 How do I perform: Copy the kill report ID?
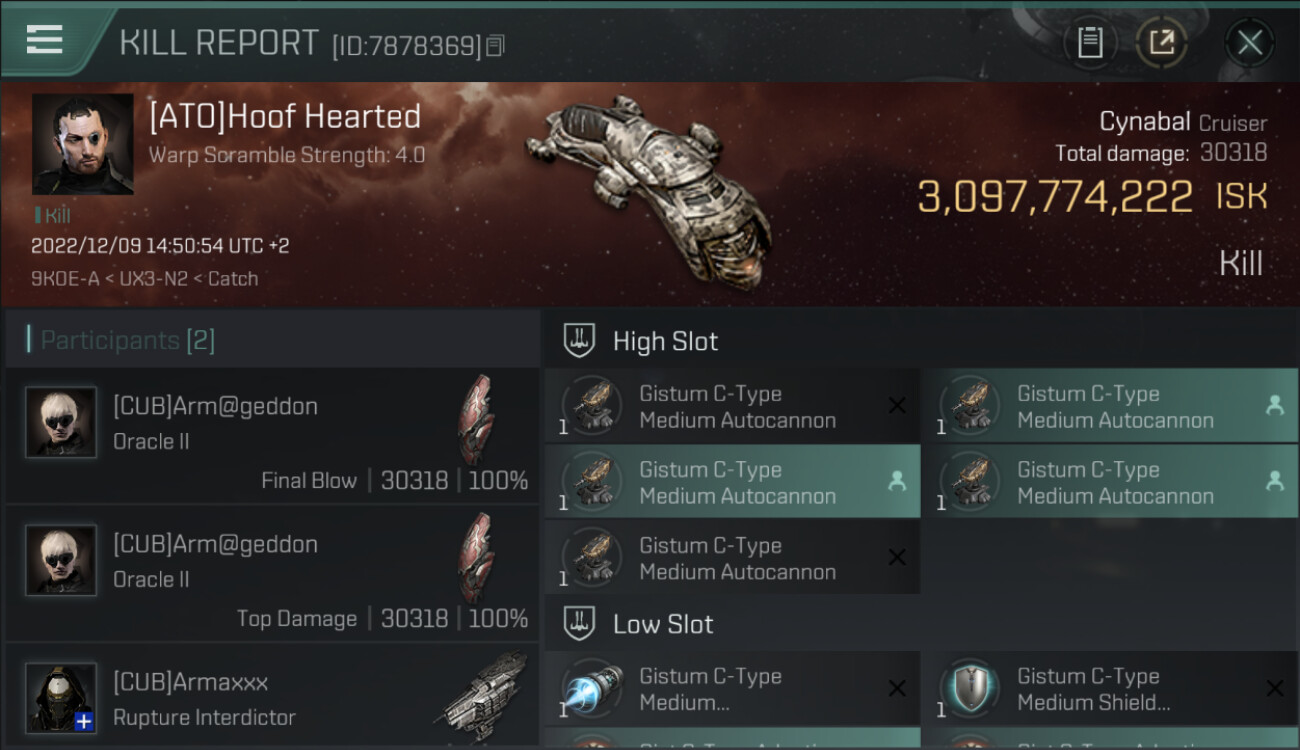[496, 45]
